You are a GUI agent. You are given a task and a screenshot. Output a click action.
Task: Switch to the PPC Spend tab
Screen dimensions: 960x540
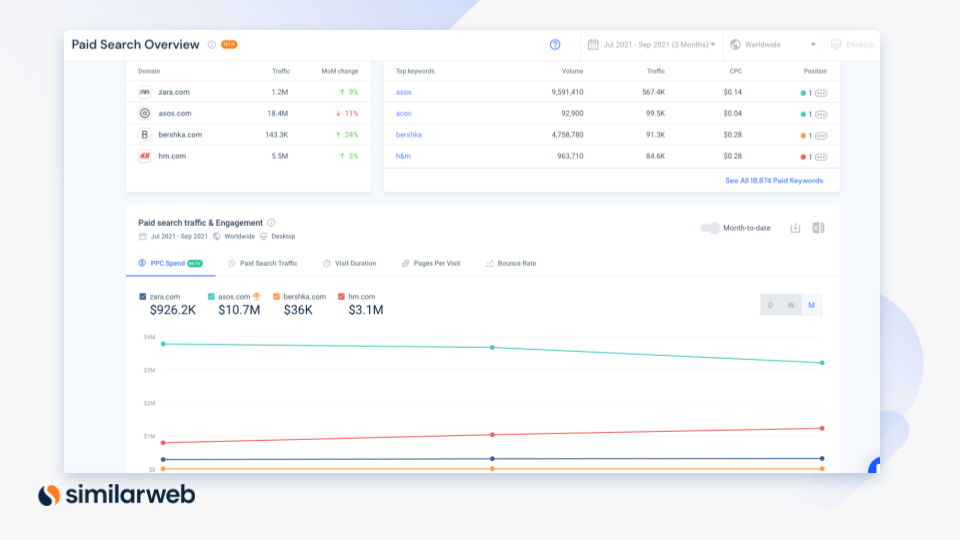(170, 263)
